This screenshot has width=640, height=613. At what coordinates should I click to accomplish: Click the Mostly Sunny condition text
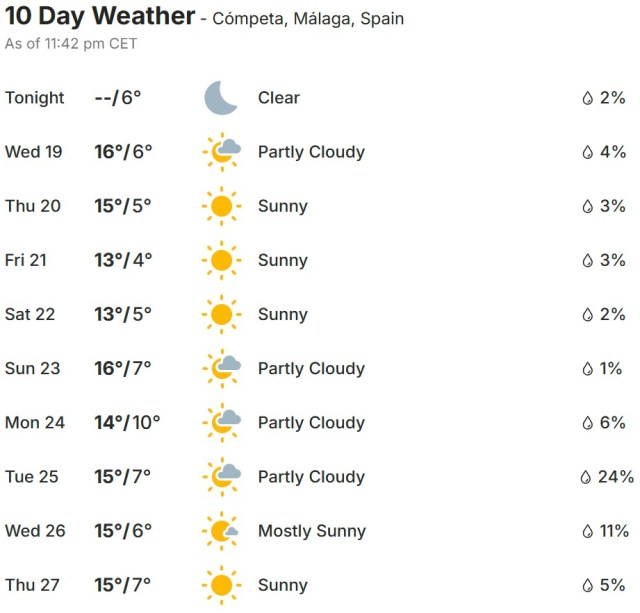(312, 531)
